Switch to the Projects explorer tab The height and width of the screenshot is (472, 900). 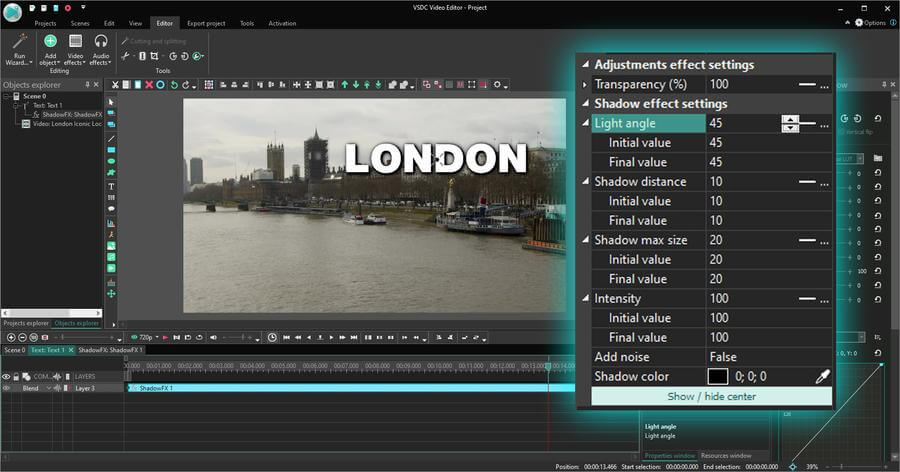pos(26,323)
